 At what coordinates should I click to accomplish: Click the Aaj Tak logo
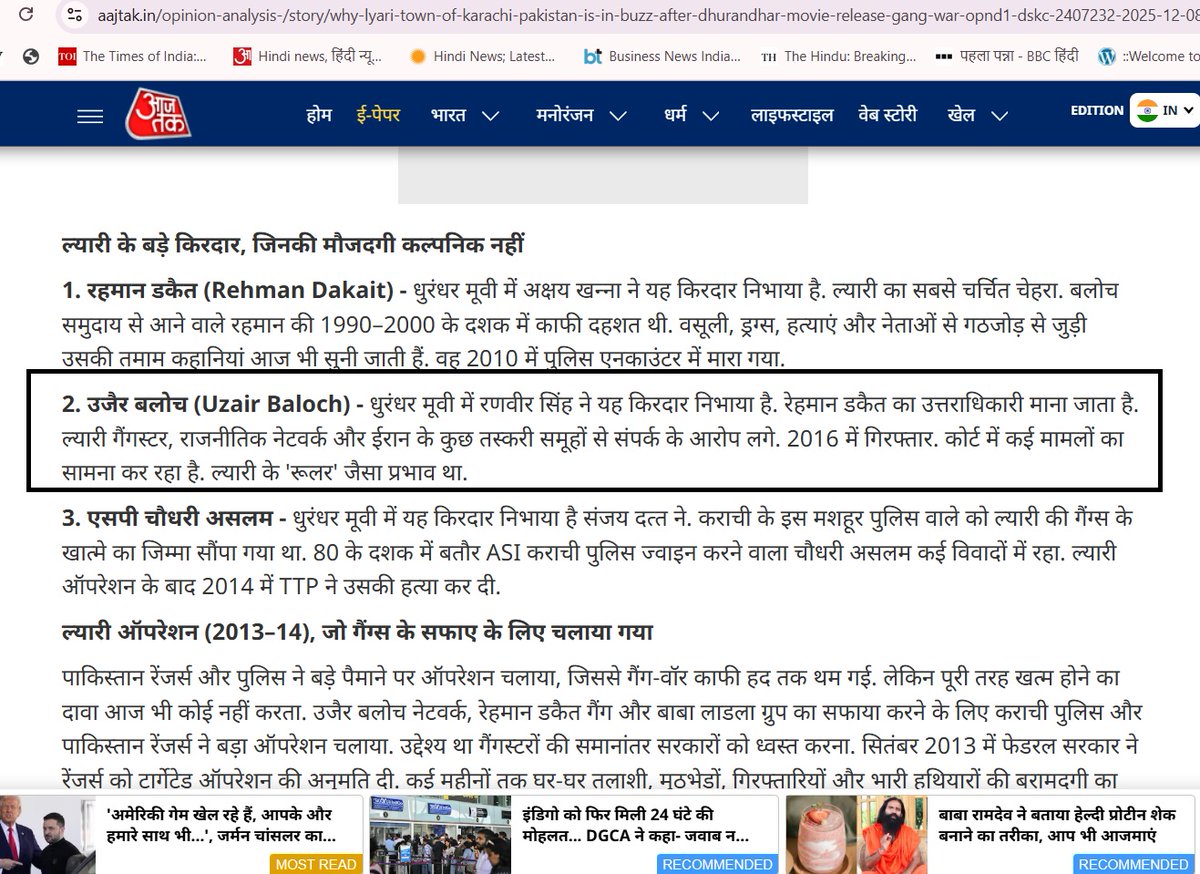pyautogui.click(x=158, y=113)
